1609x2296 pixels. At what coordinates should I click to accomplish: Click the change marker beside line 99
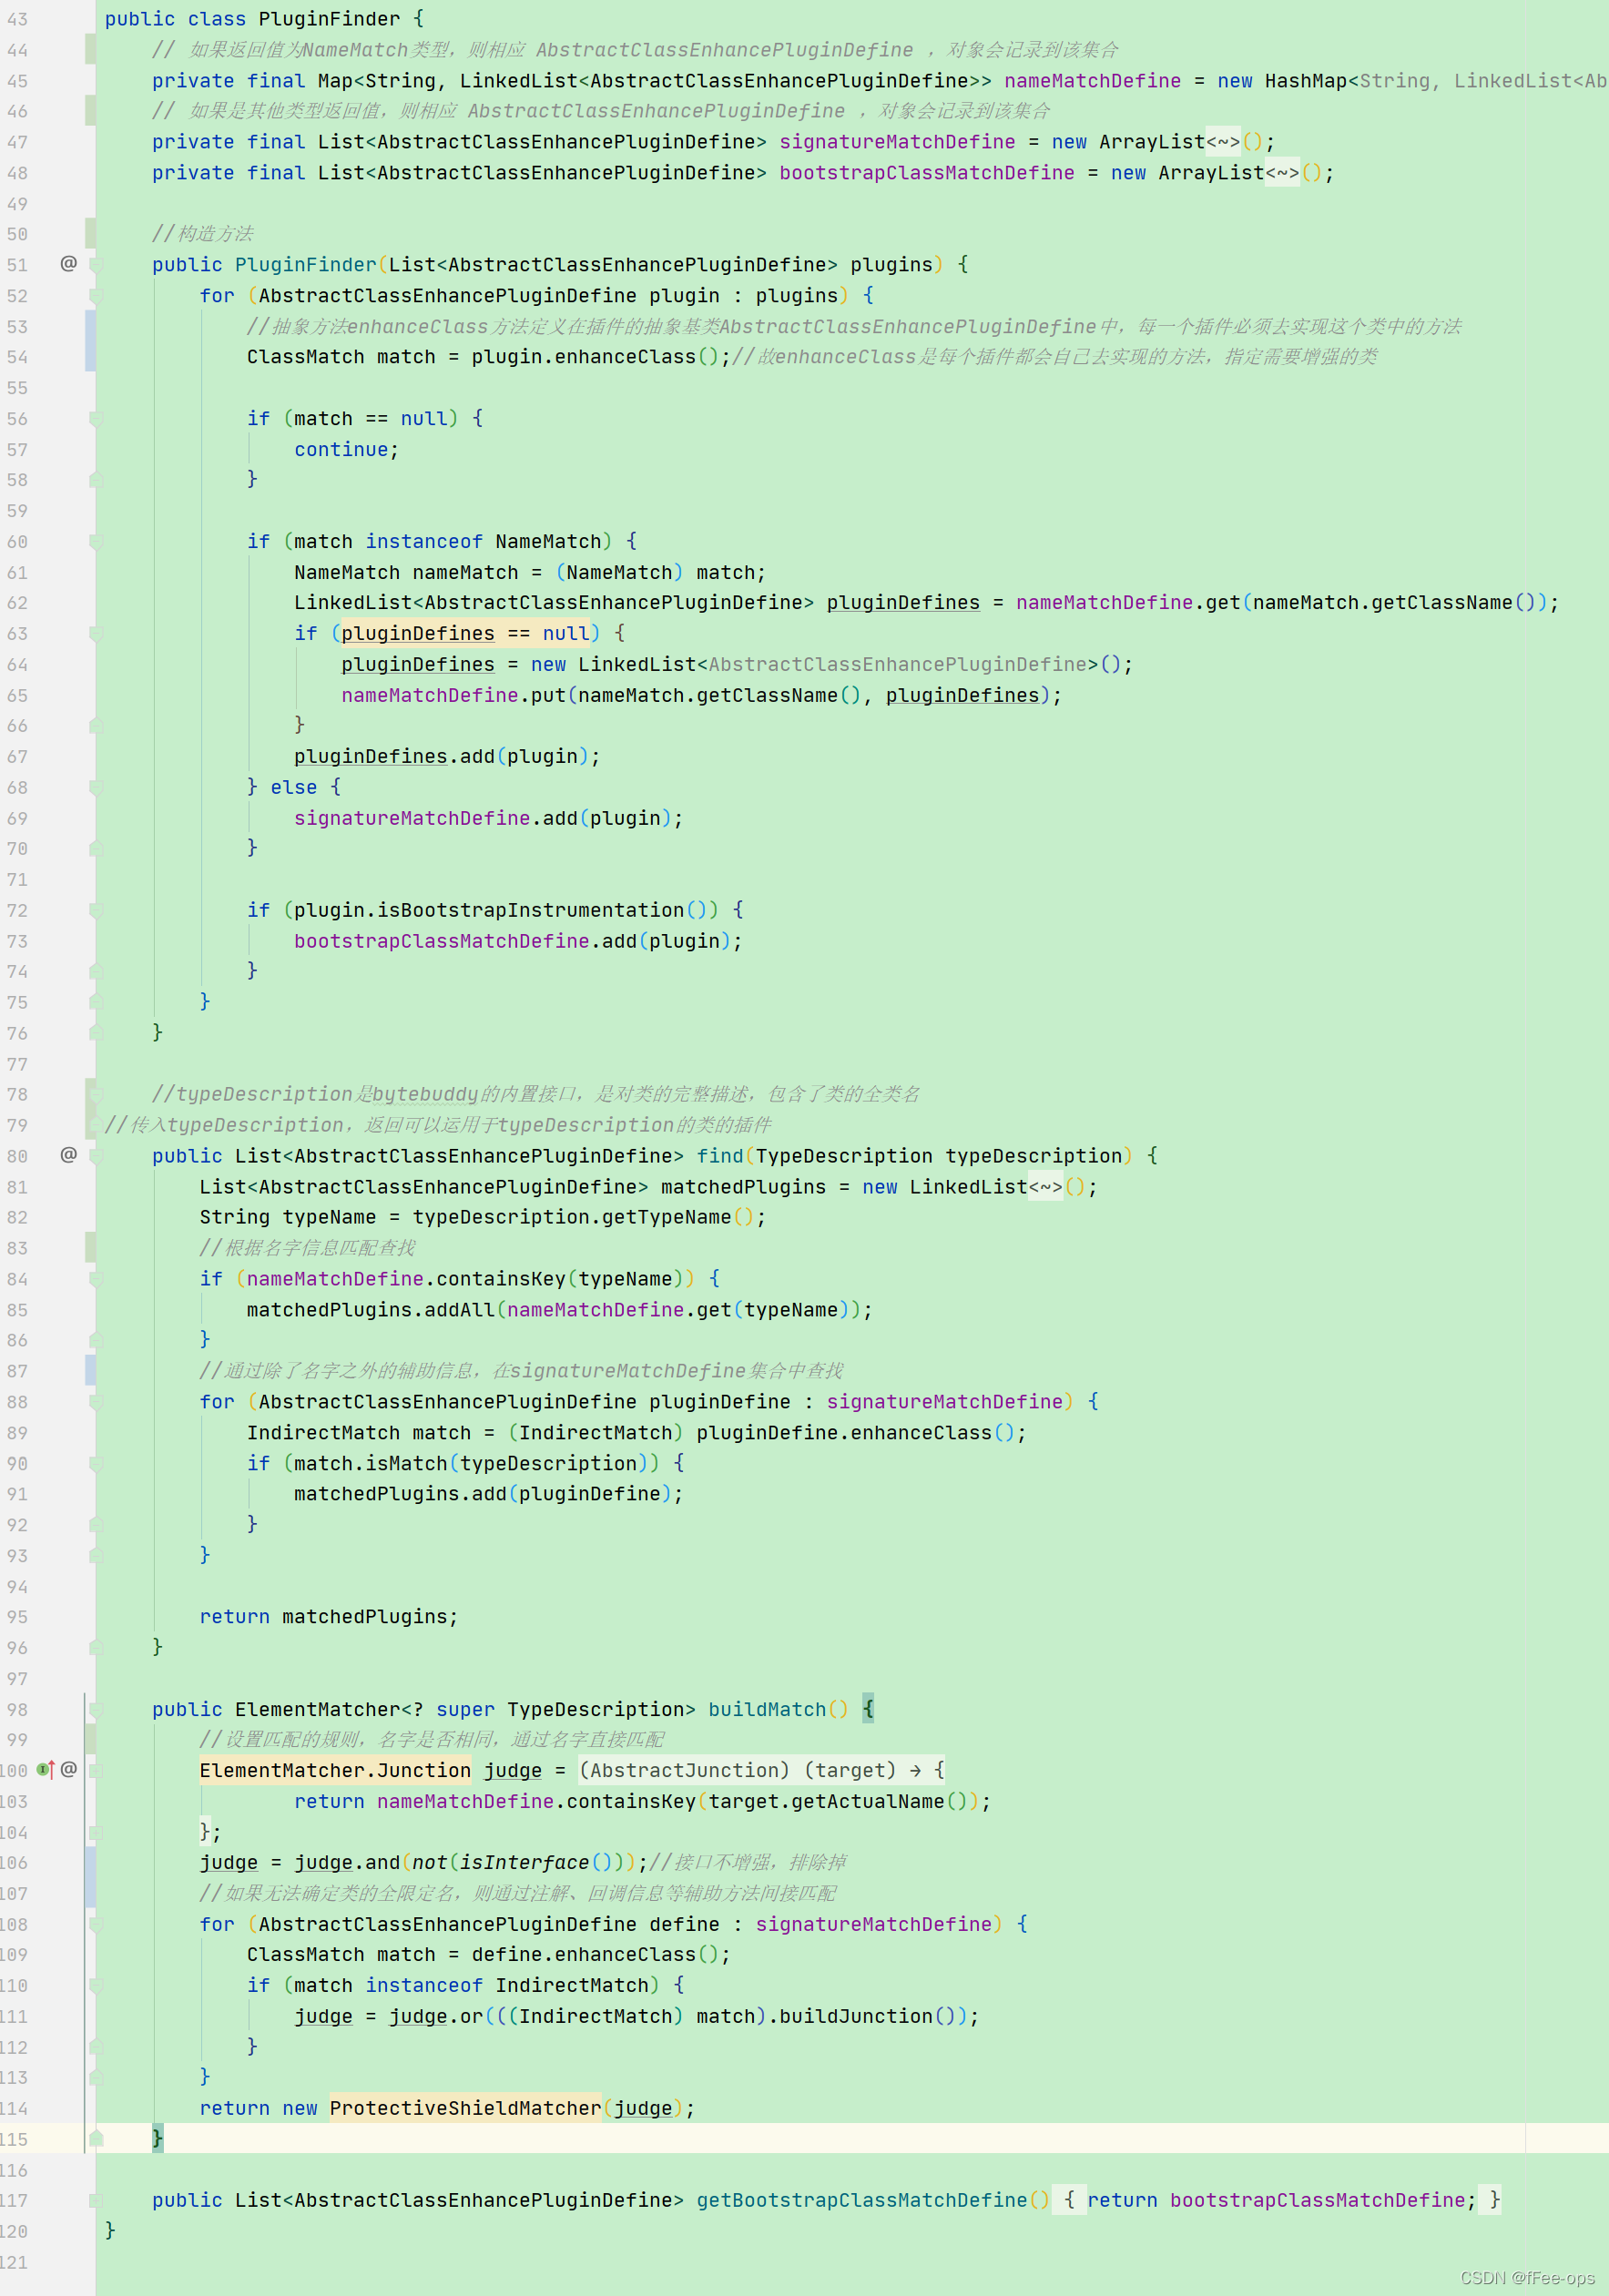90,1739
